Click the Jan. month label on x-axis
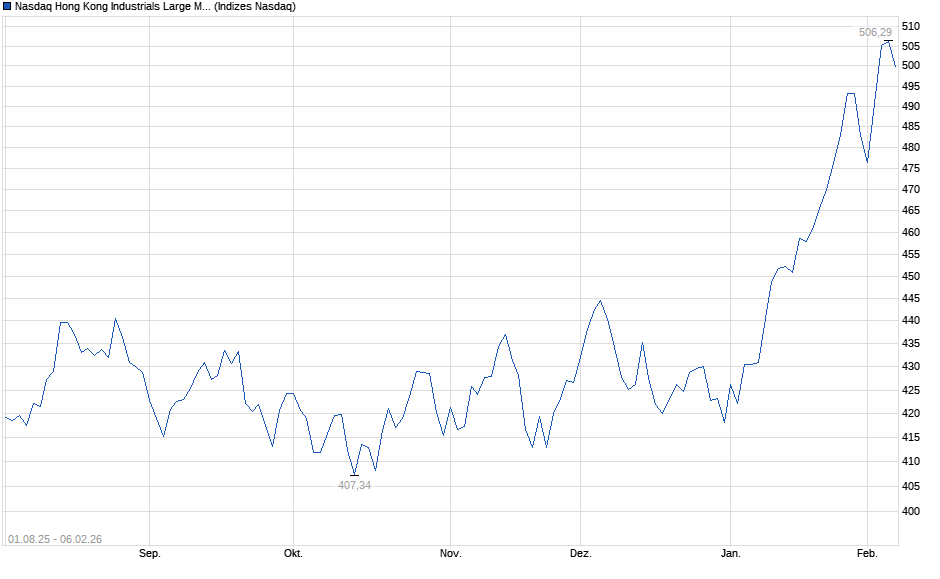 [731, 553]
